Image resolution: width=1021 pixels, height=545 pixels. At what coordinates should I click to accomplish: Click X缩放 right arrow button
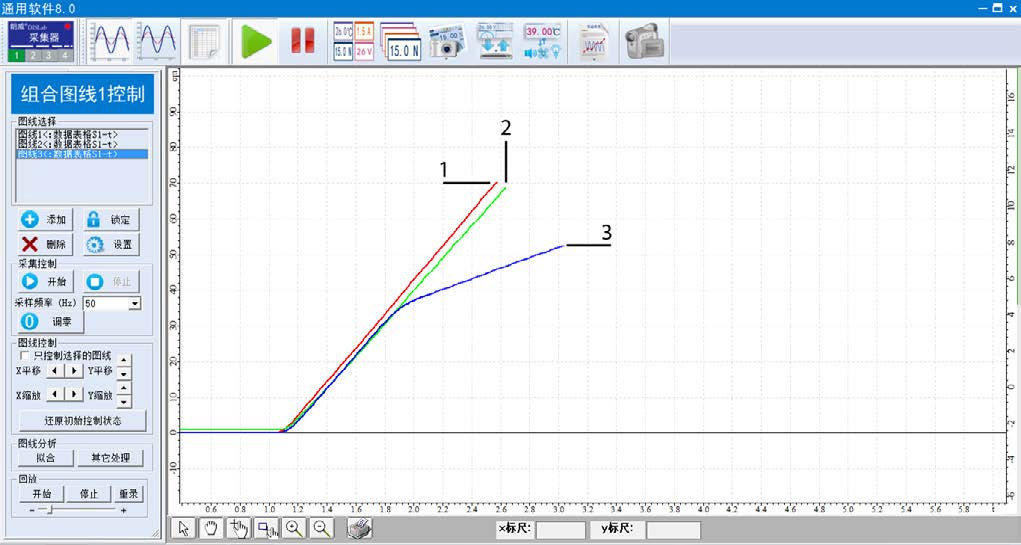[73, 395]
